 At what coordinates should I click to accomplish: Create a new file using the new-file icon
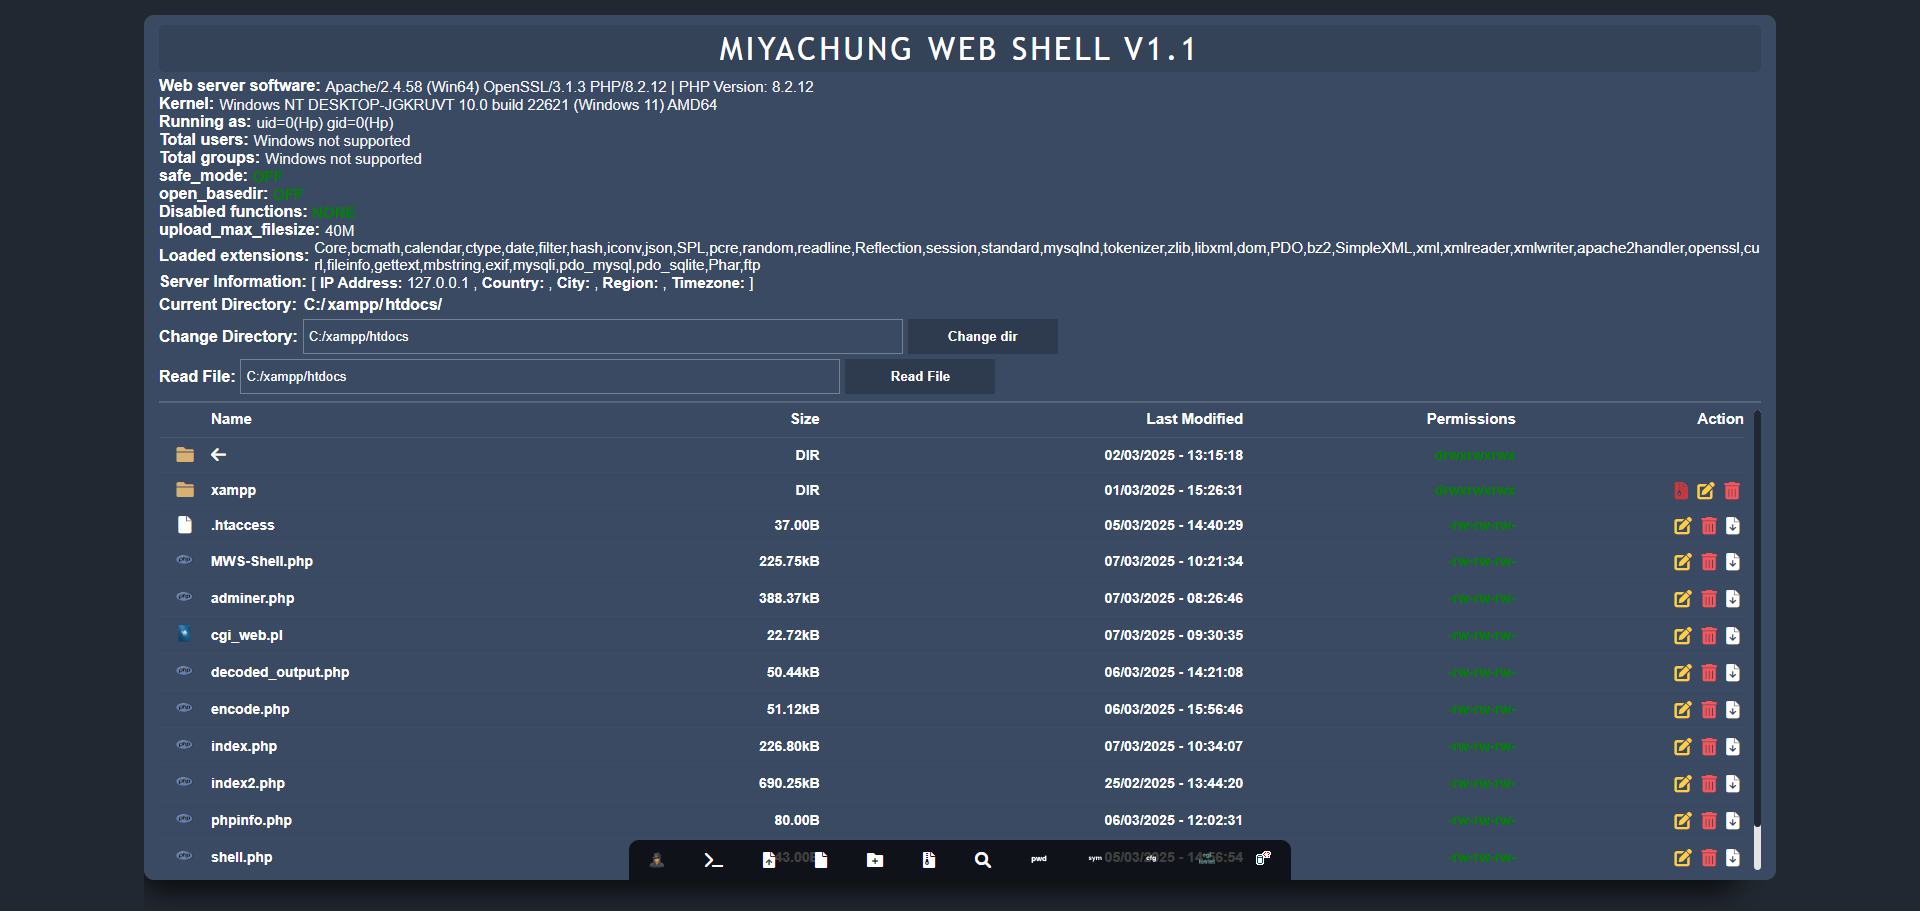click(x=821, y=859)
